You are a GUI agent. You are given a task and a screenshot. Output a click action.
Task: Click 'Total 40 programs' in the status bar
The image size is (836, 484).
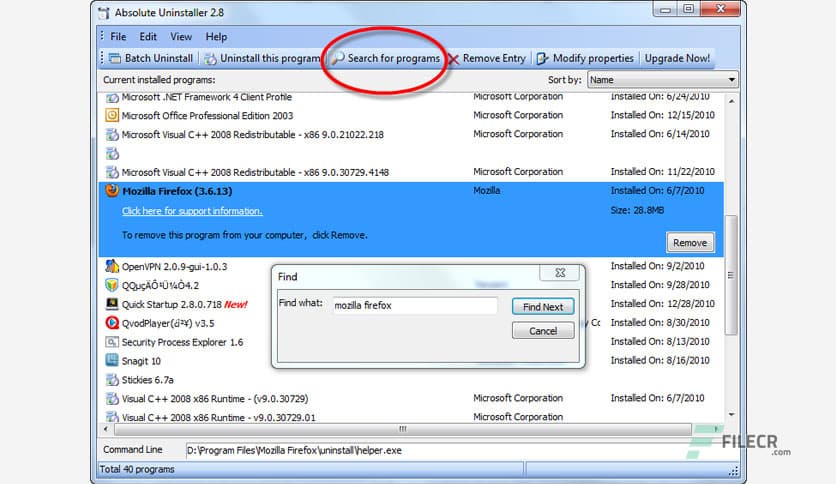[x=137, y=469]
